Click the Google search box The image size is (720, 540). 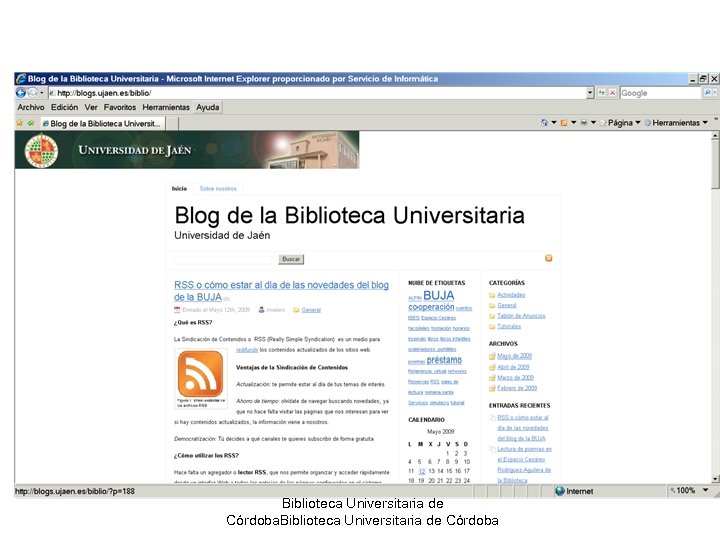click(661, 93)
